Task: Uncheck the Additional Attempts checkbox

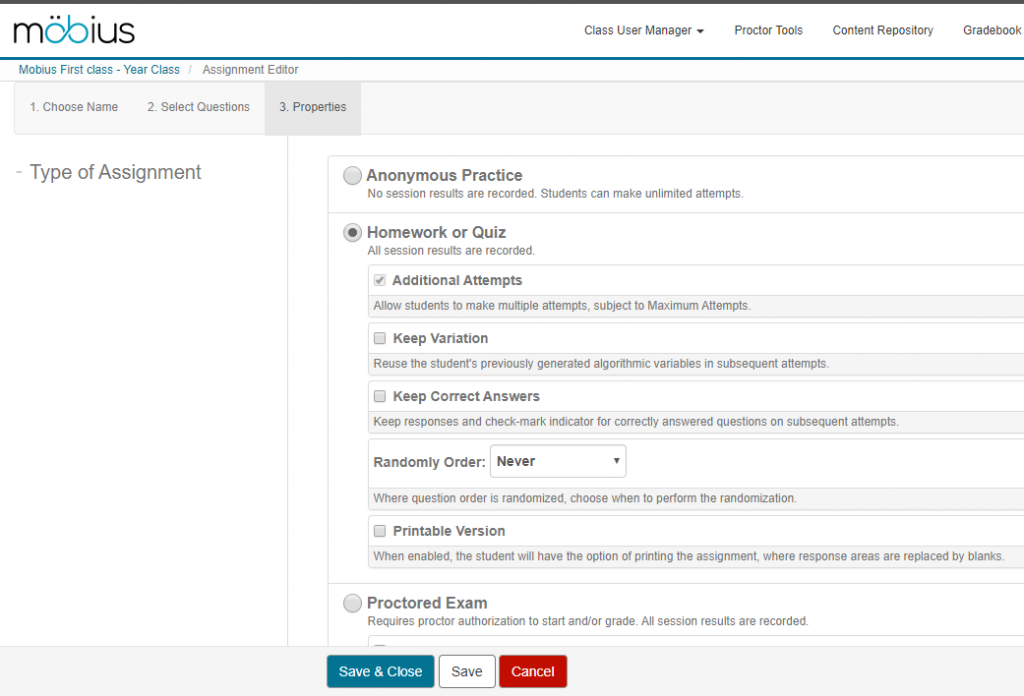Action: click(379, 280)
